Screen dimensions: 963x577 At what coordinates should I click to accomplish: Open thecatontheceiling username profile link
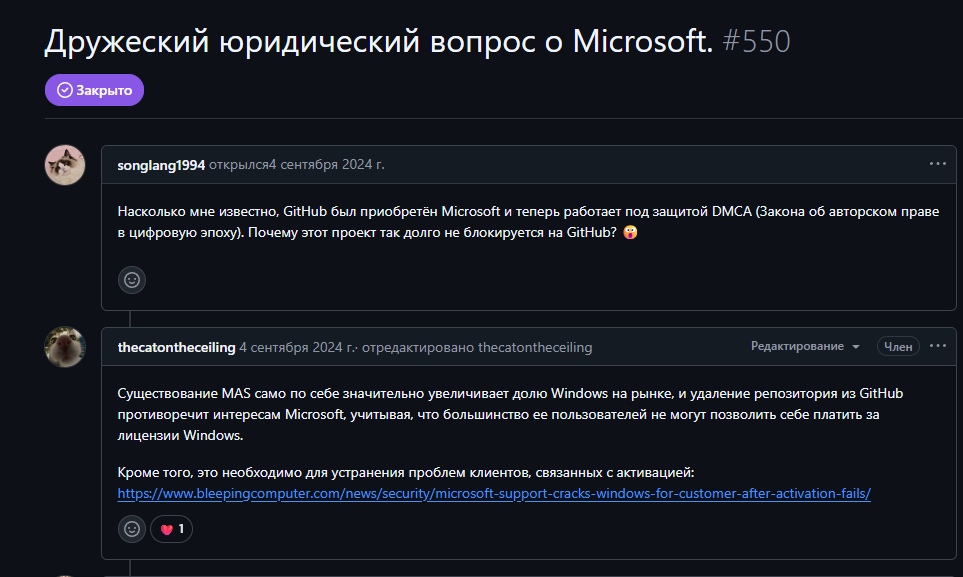(176, 347)
